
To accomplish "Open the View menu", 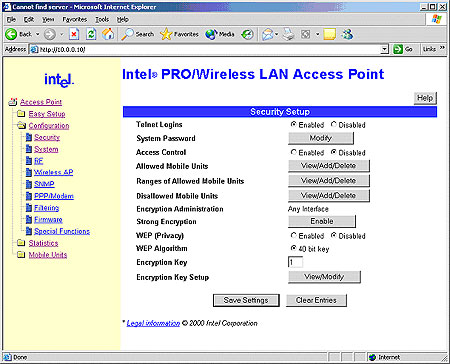I will [x=48, y=20].
